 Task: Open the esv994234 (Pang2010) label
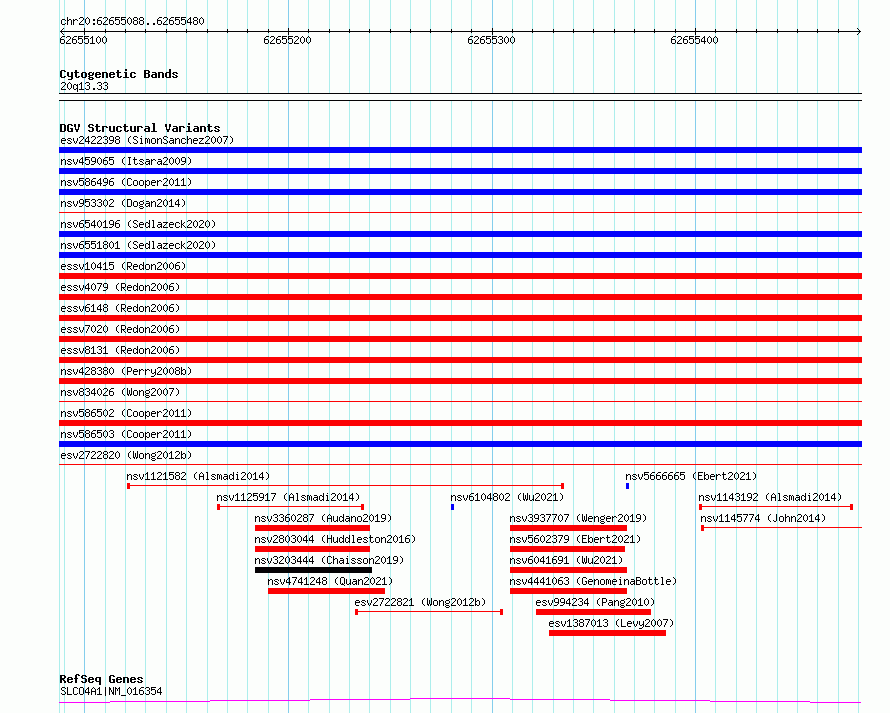(595, 602)
